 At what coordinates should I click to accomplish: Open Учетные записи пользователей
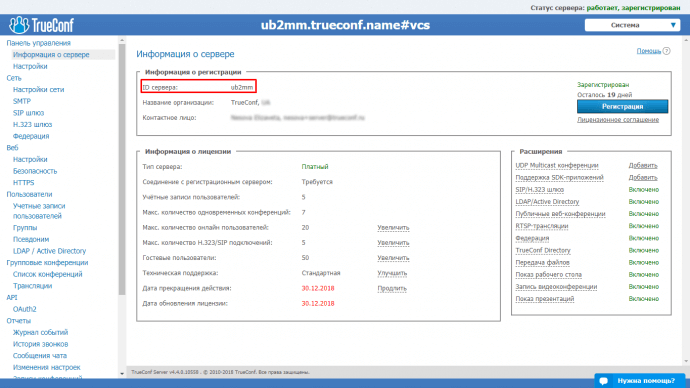[x=39, y=211]
